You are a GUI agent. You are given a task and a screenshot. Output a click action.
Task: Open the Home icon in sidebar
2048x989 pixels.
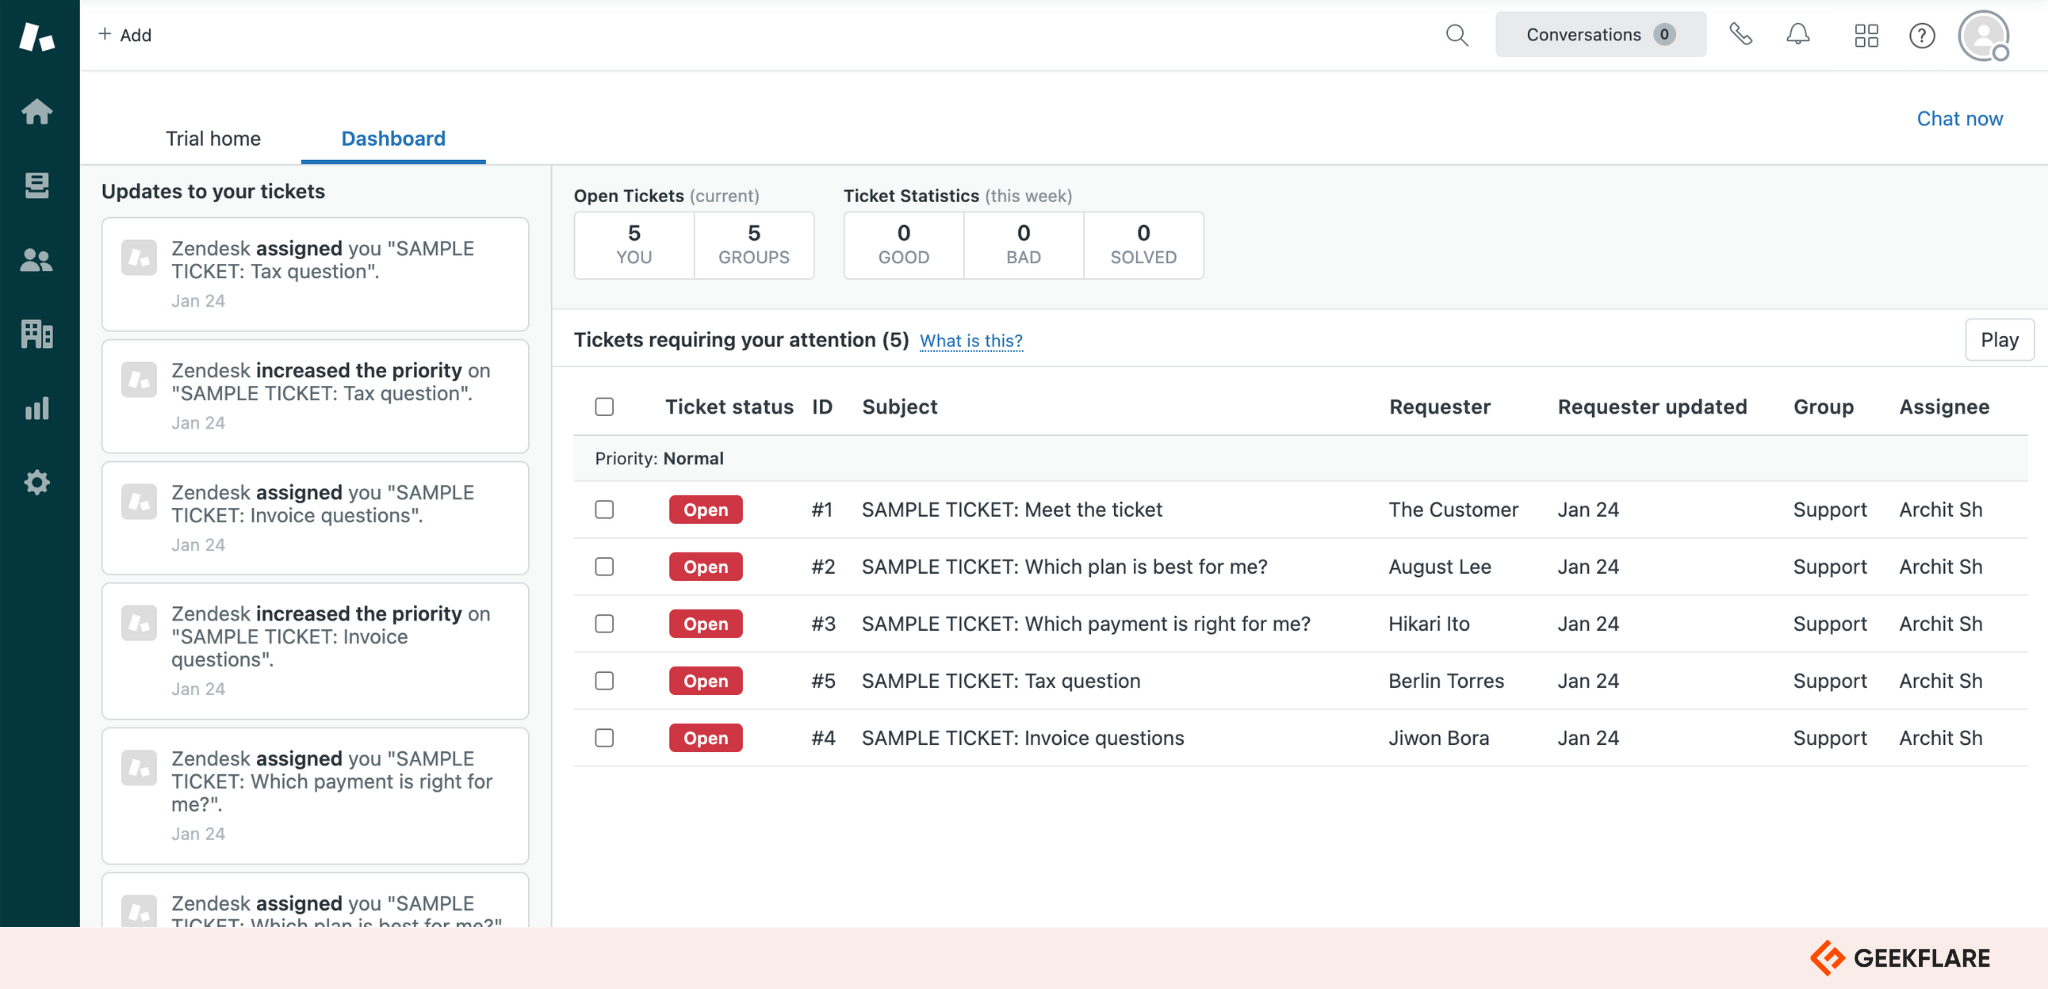click(37, 111)
